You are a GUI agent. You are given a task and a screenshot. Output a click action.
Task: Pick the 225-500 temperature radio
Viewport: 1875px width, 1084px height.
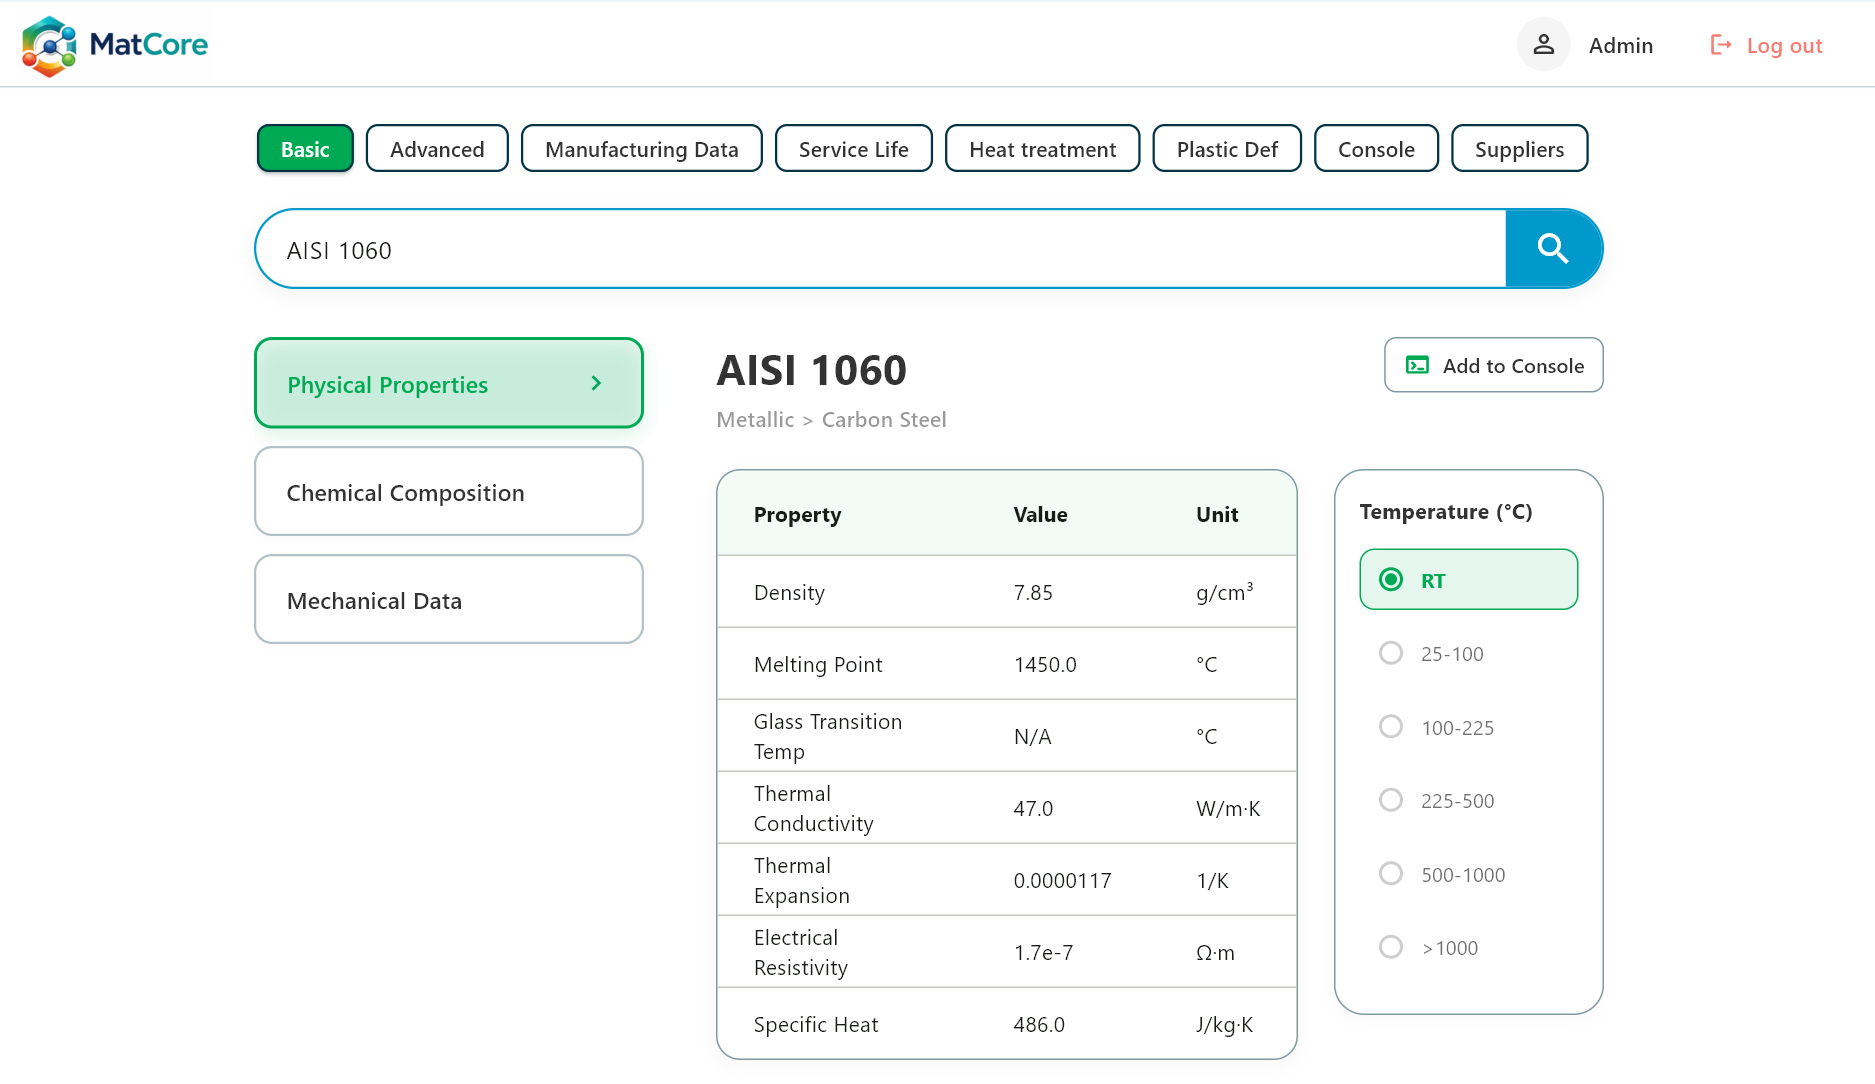(1391, 800)
